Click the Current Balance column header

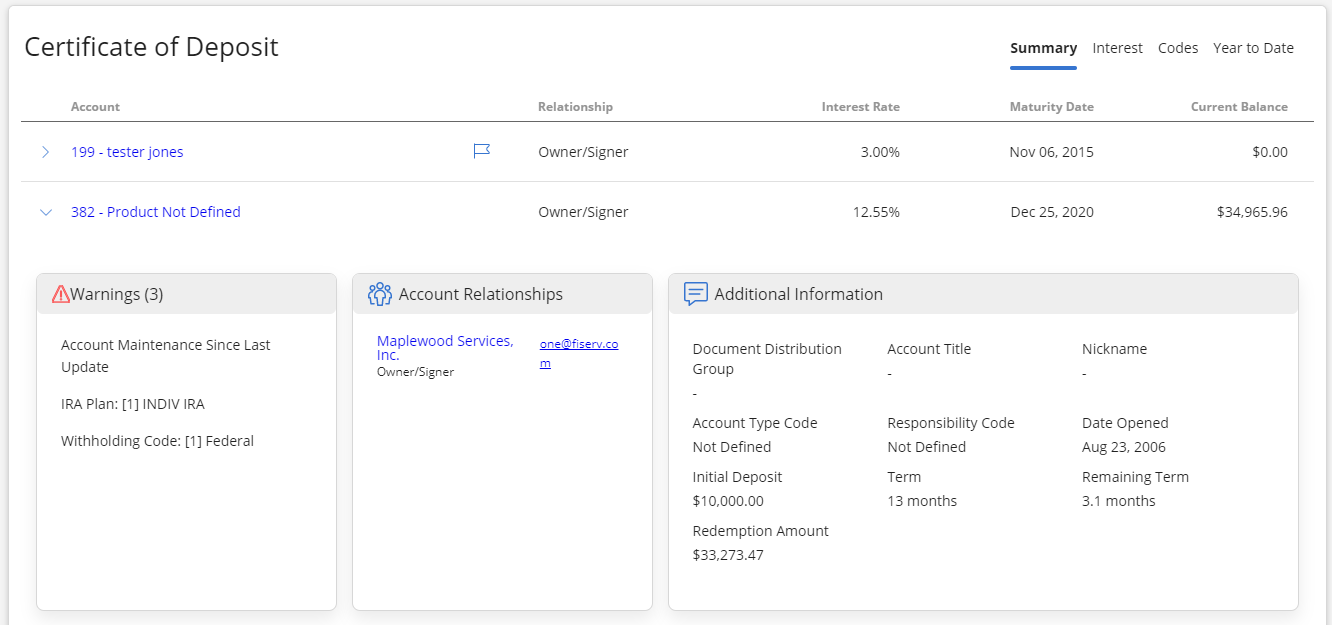[x=1239, y=107]
